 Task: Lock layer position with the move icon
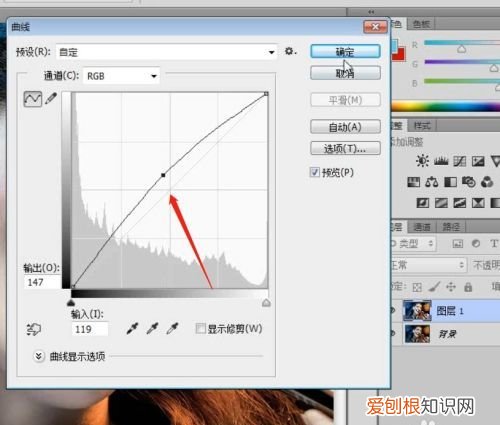coord(451,287)
